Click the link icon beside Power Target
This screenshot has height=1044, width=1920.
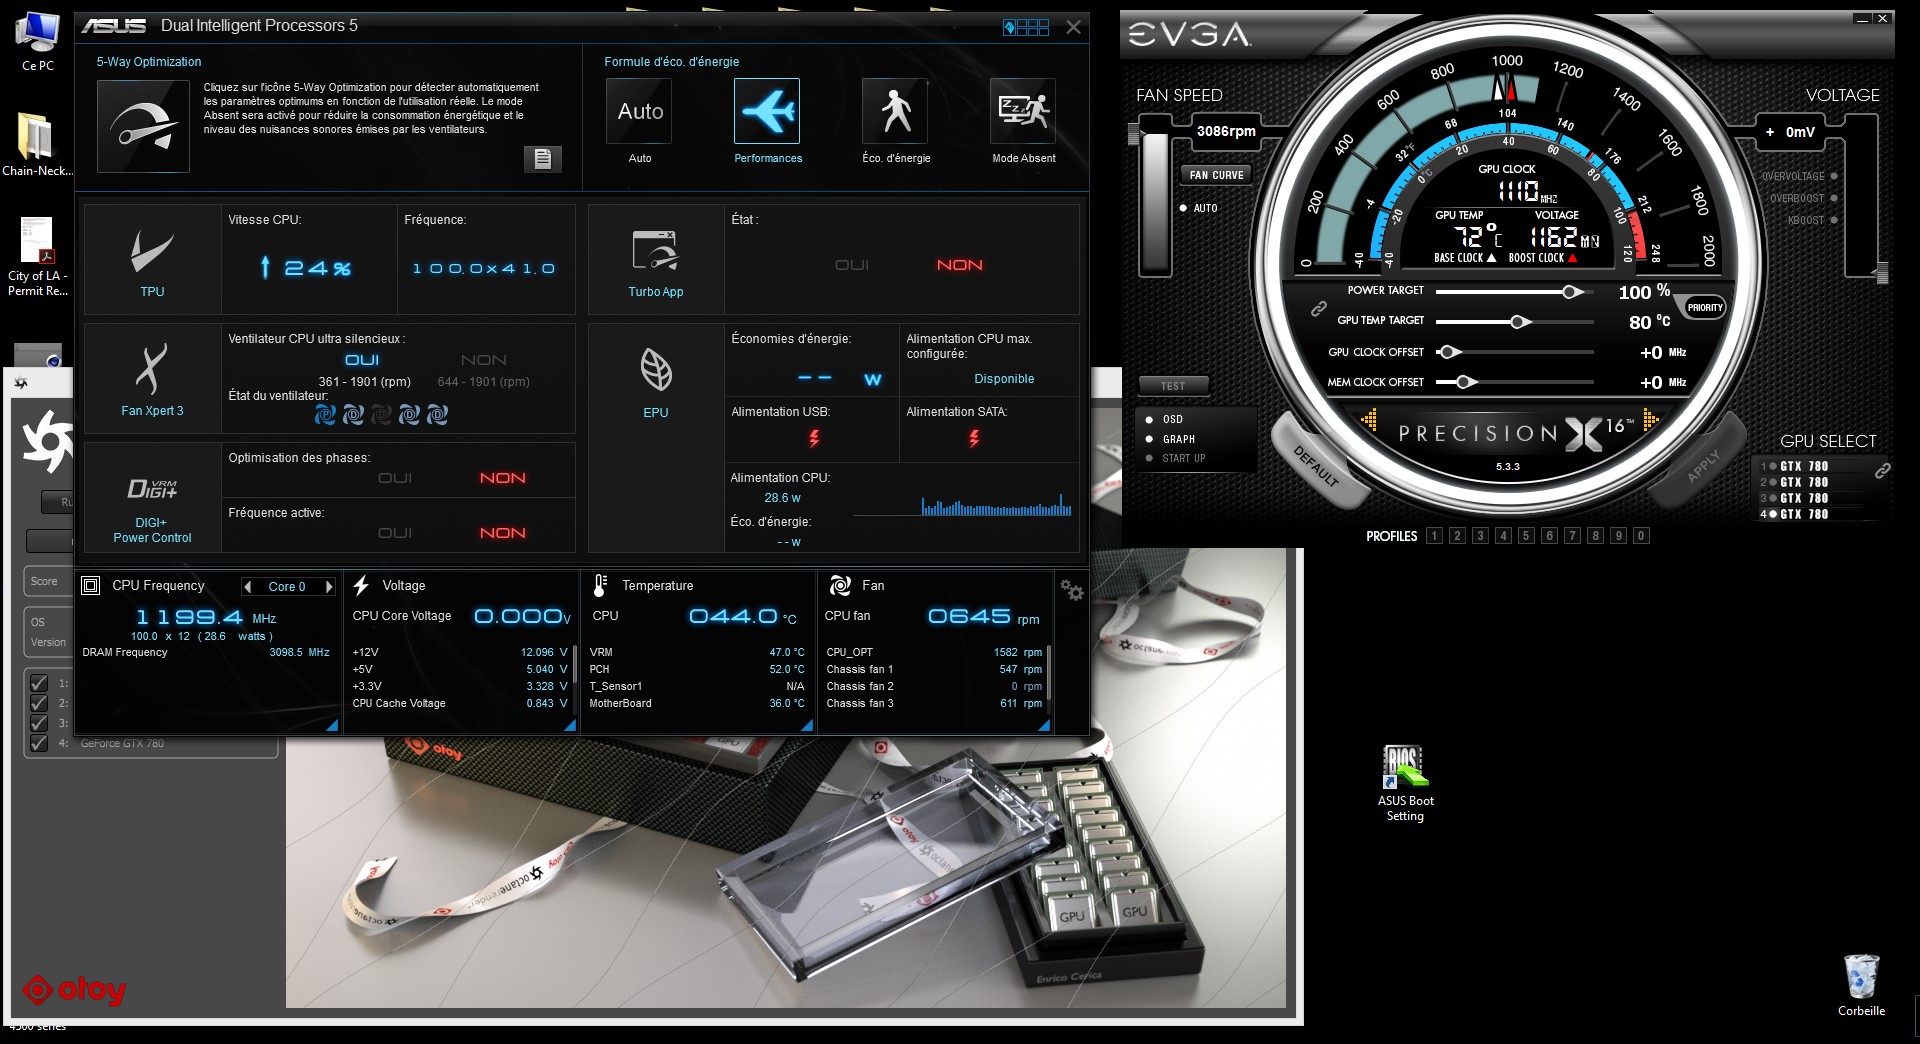1319,309
